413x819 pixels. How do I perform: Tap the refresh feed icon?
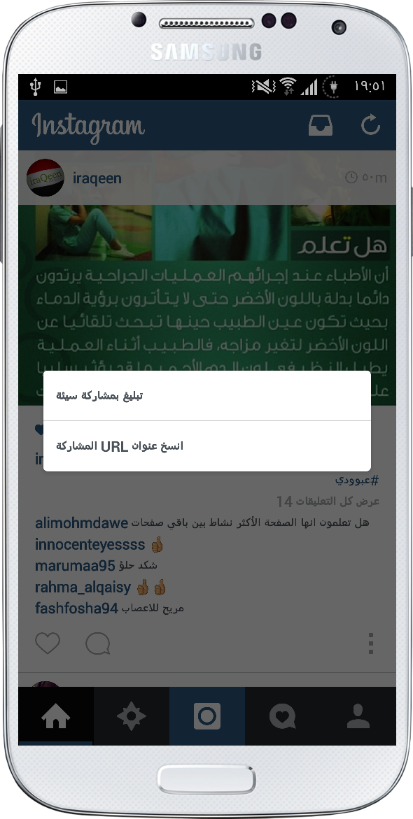pyautogui.click(x=371, y=125)
